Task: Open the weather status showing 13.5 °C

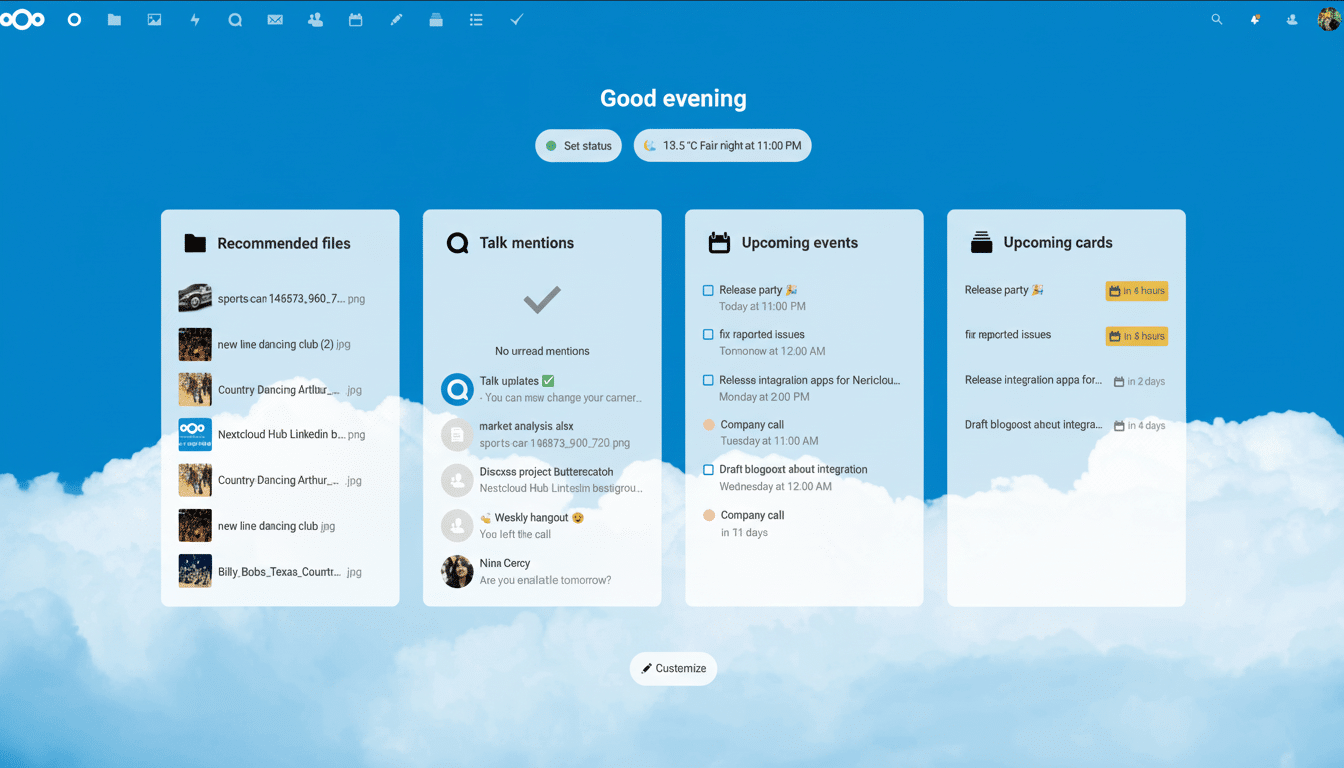Action: click(722, 145)
